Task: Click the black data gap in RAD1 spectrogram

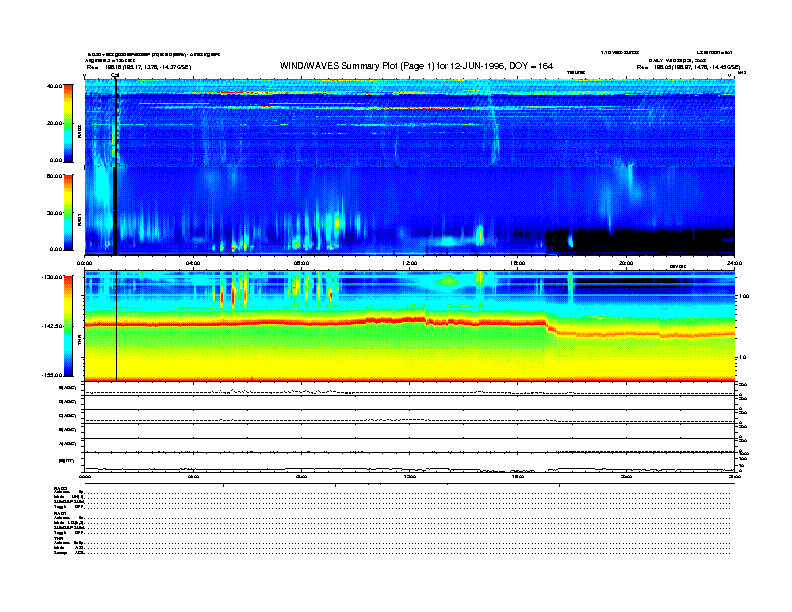Action: (640, 241)
